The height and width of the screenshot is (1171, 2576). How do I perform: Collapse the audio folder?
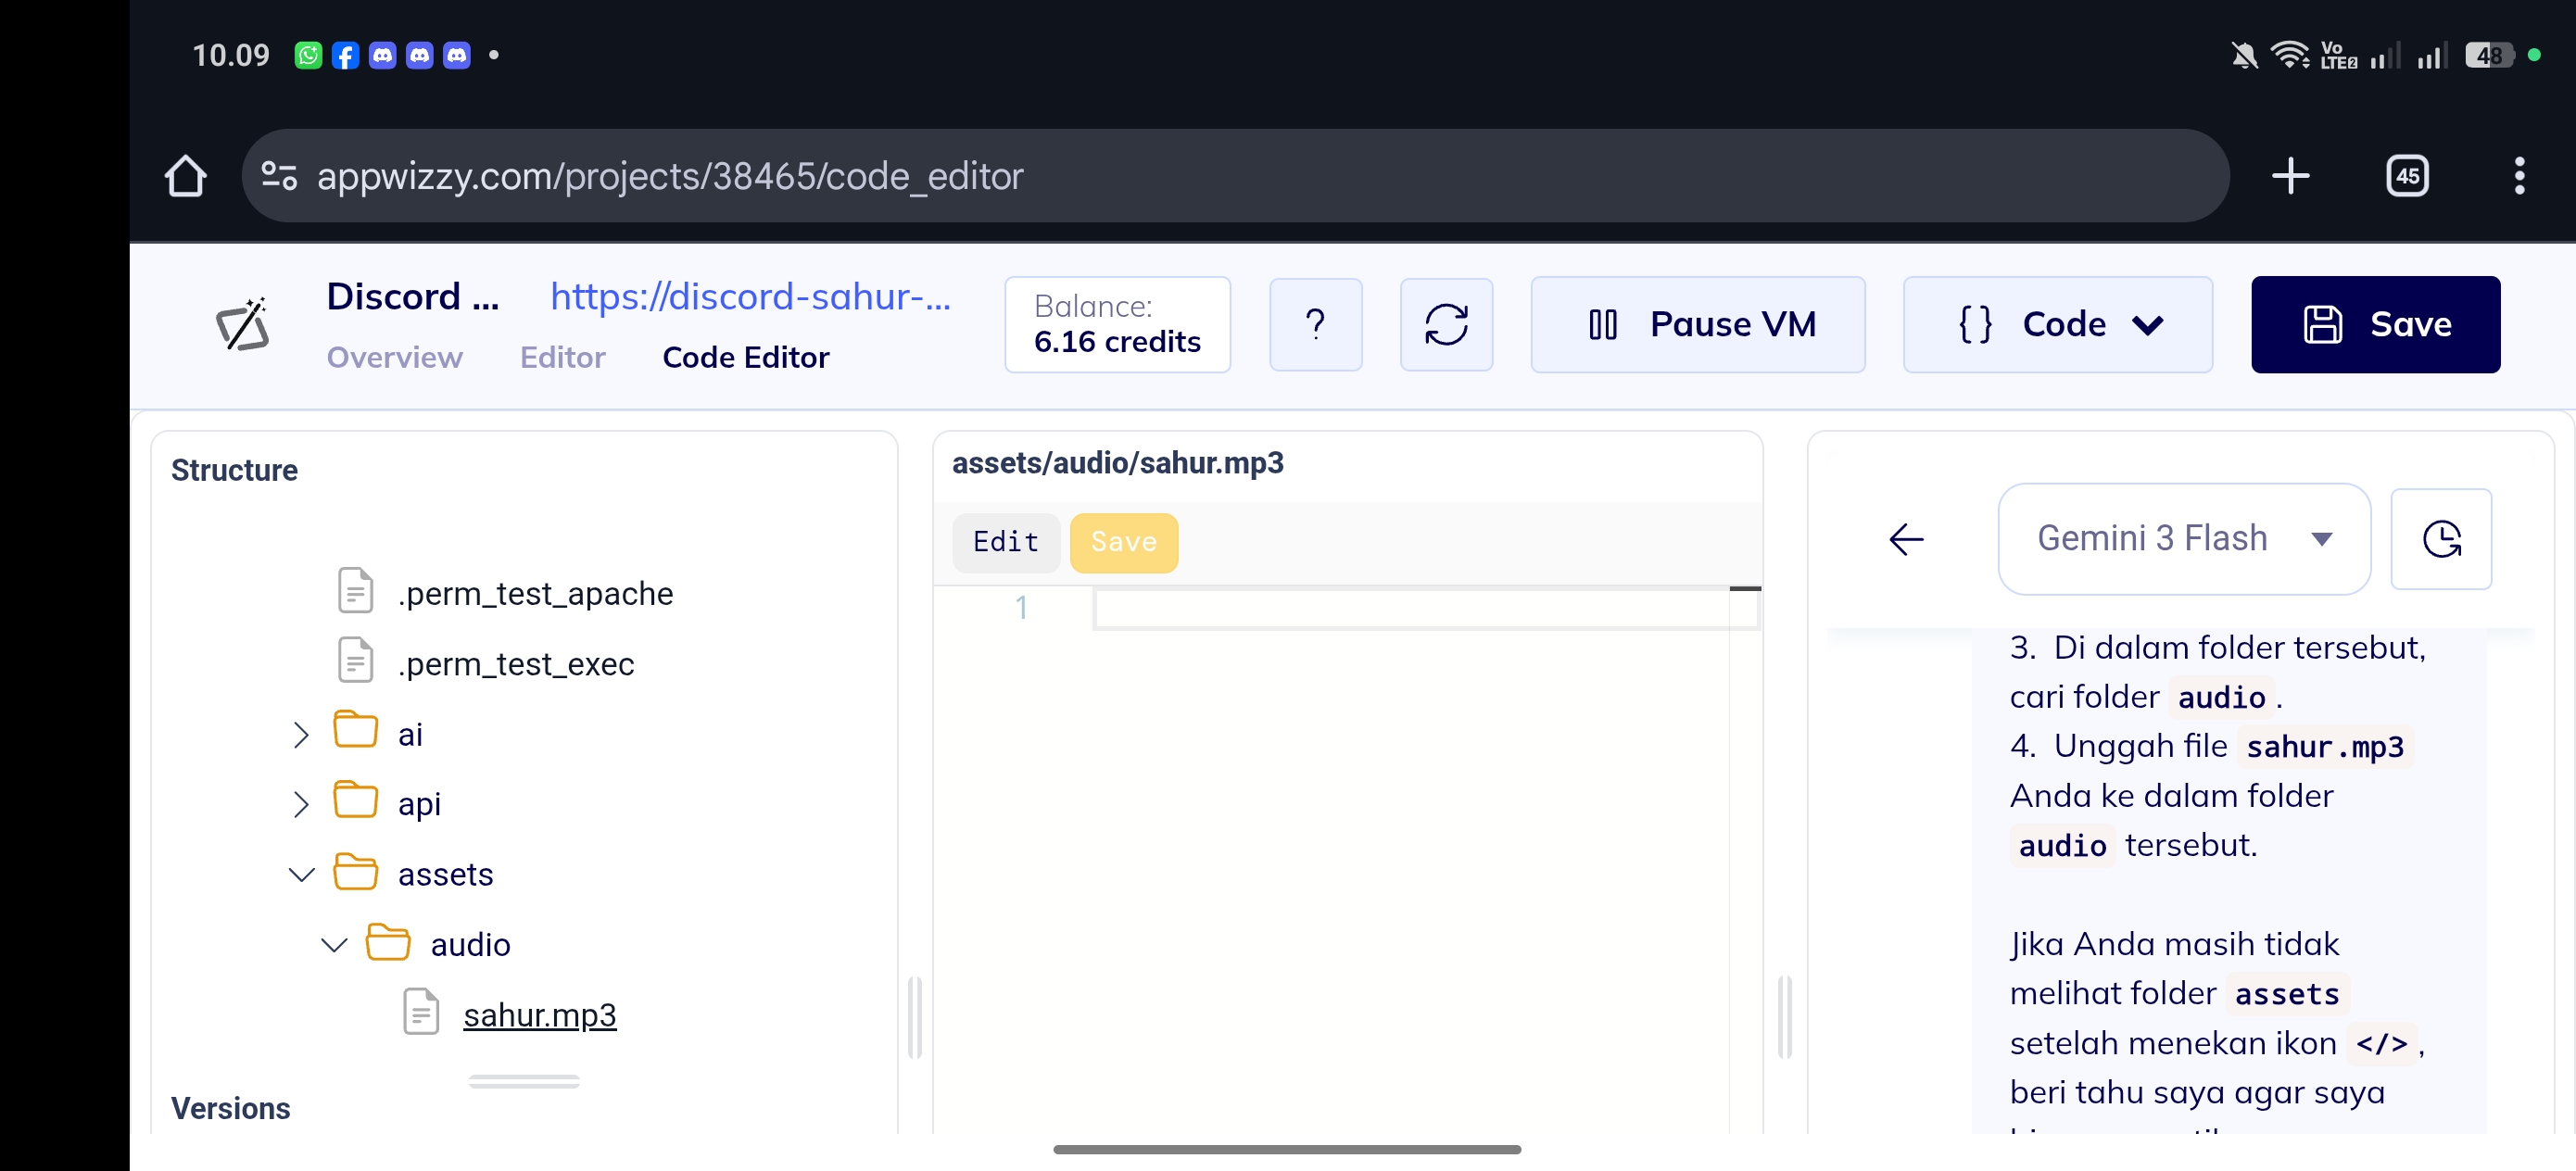point(334,944)
